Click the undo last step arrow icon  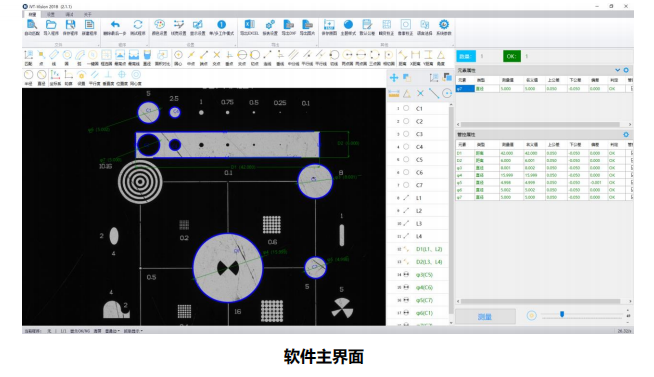115,25
